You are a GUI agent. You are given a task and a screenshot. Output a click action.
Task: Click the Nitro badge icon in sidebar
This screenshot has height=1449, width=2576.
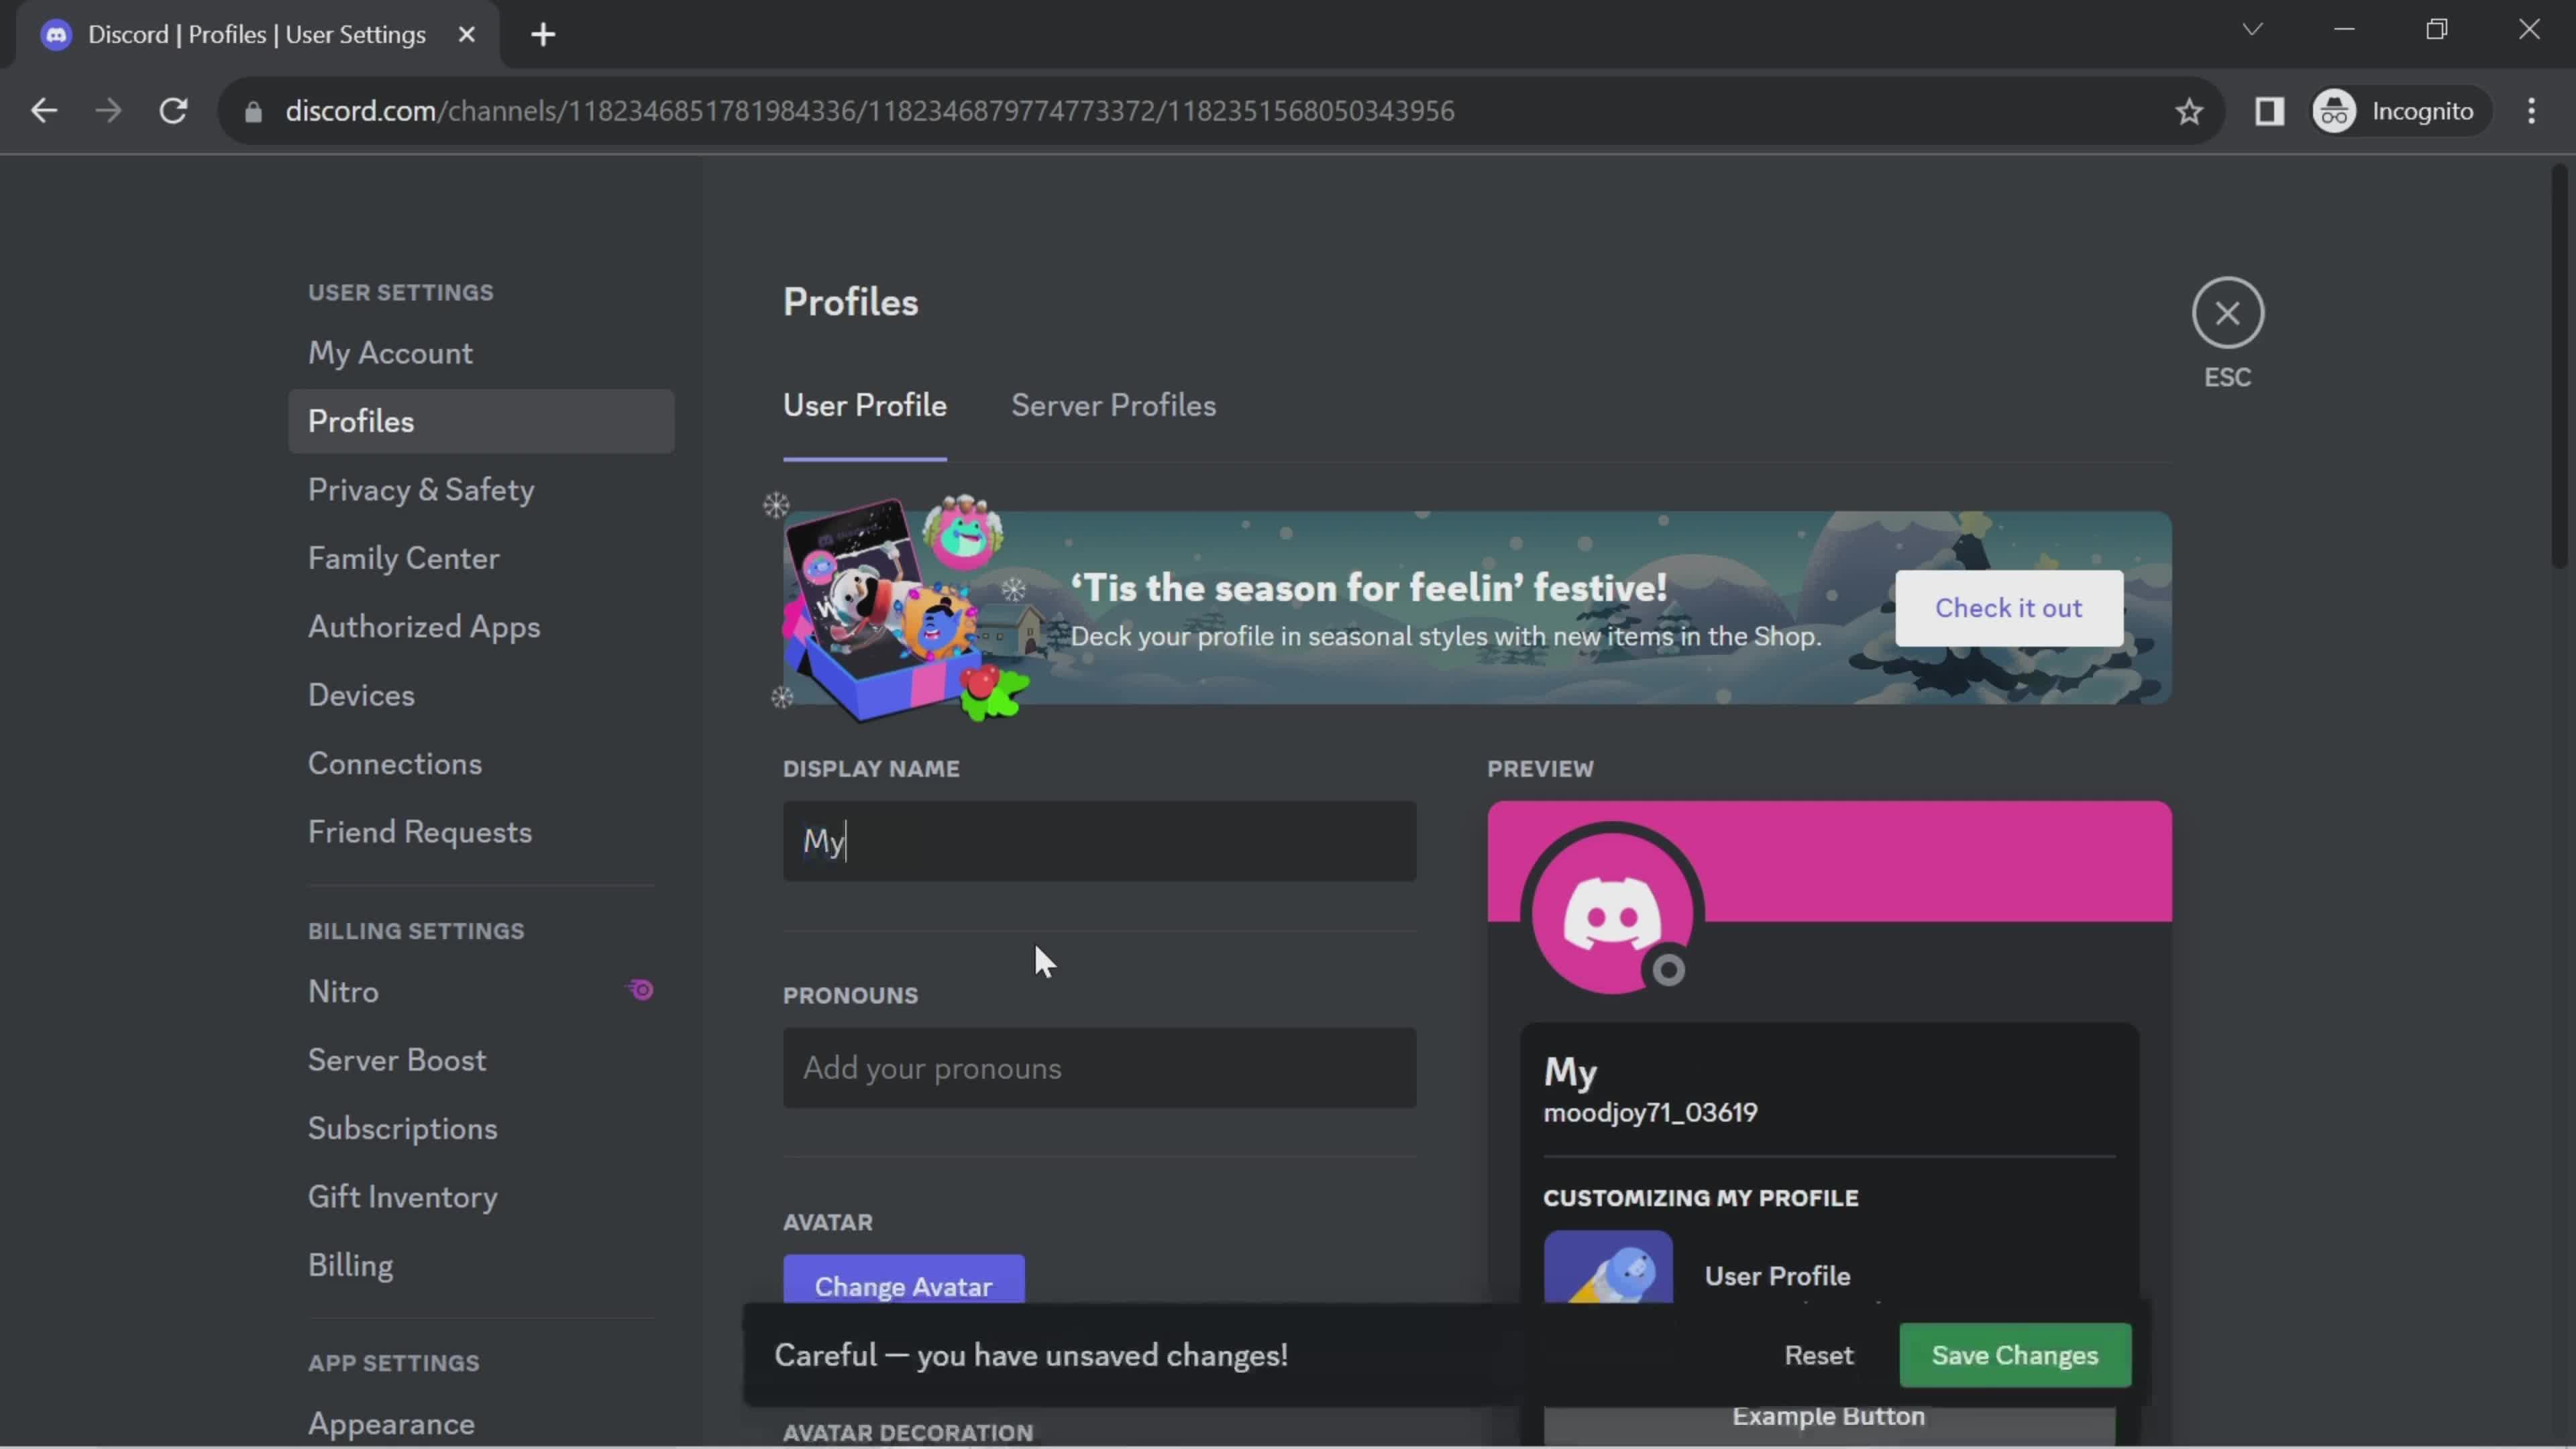coord(641,990)
